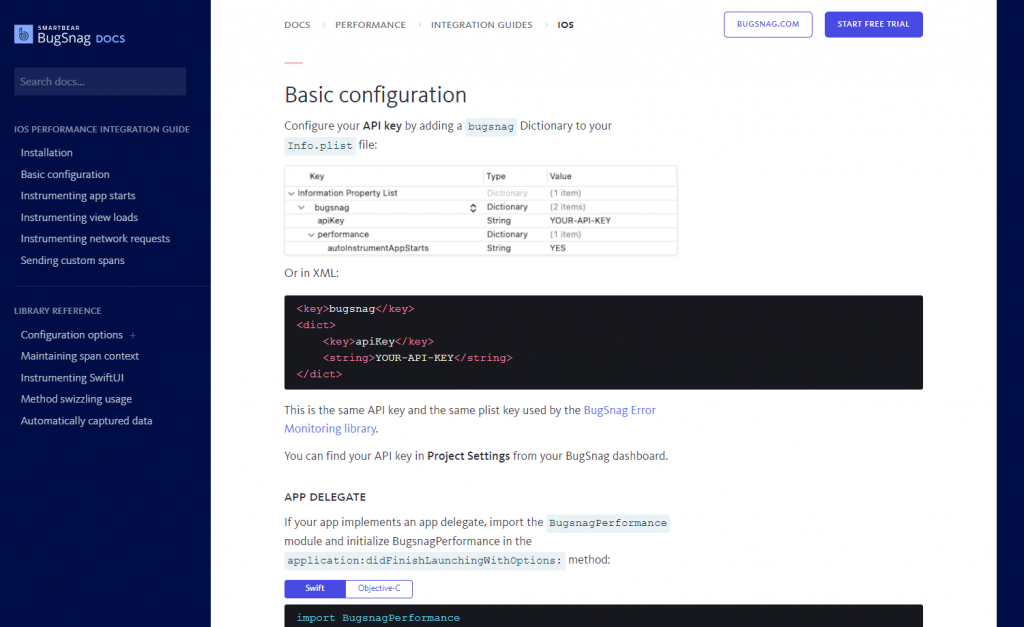Switch to the Objective-C code tab
This screenshot has height=627, width=1024.
click(x=379, y=588)
